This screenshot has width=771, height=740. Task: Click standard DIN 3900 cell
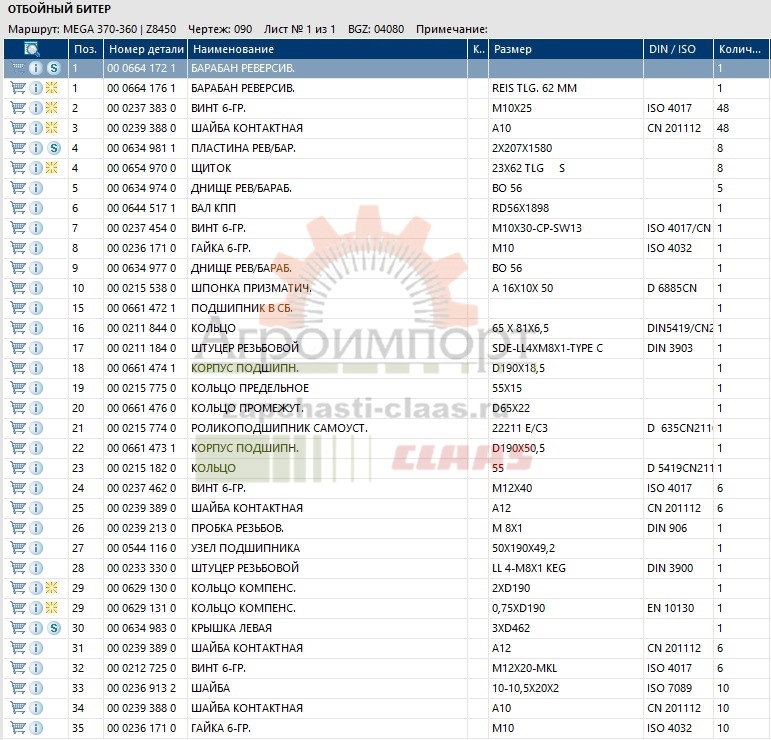point(670,568)
